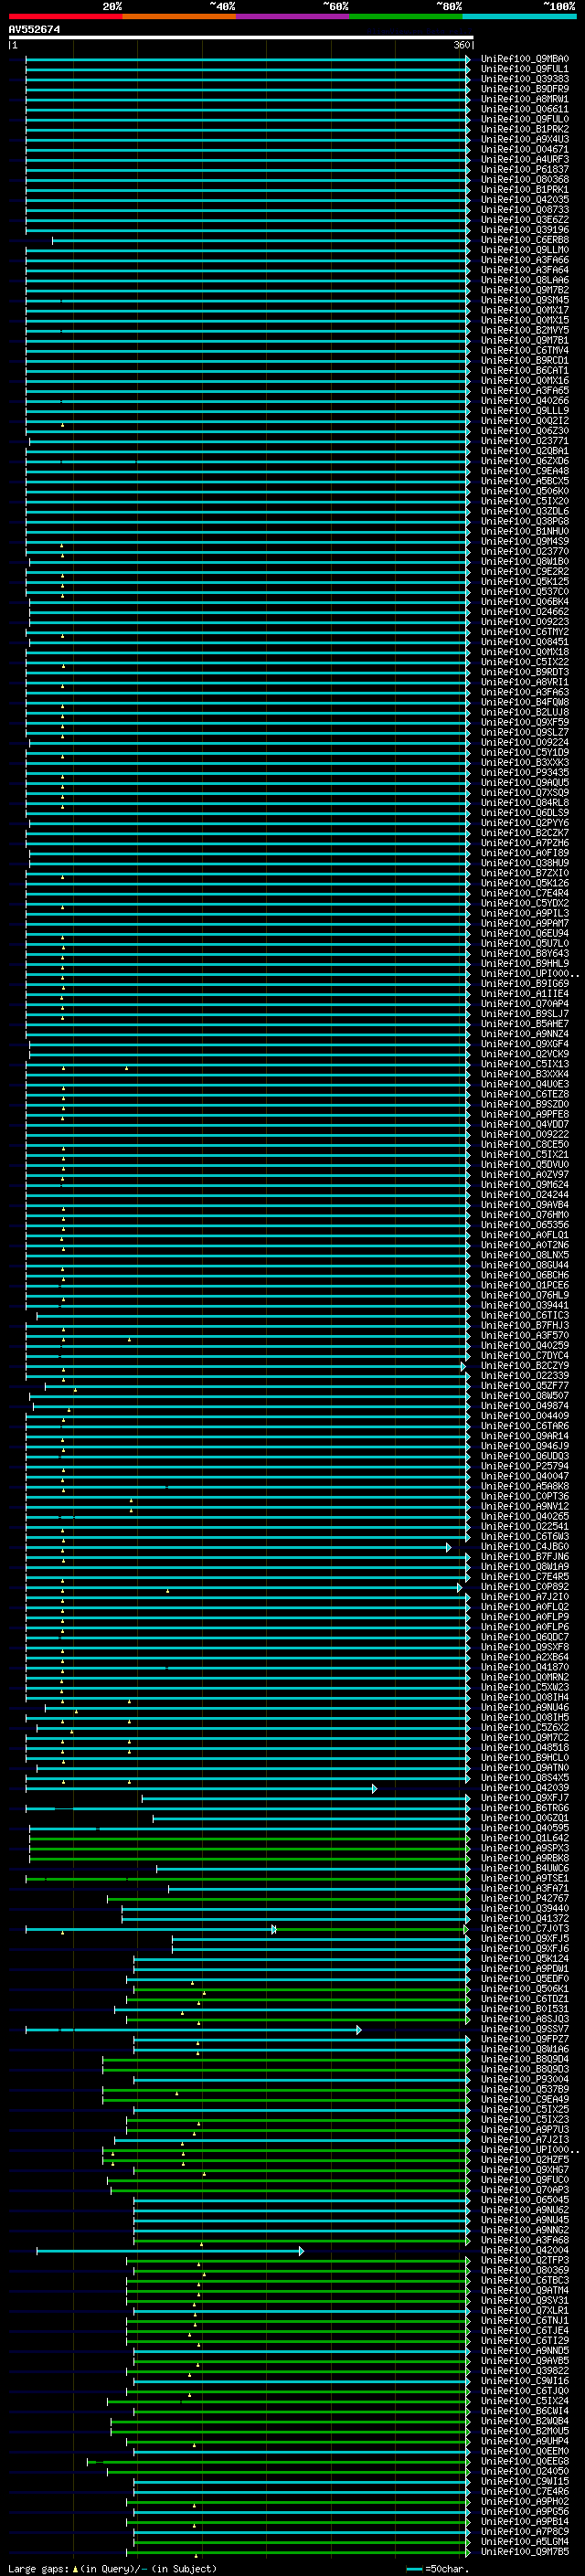Select hit label UniRef100_Q9LLM0
The height and width of the screenshot is (2576, 585).
click(x=525, y=250)
